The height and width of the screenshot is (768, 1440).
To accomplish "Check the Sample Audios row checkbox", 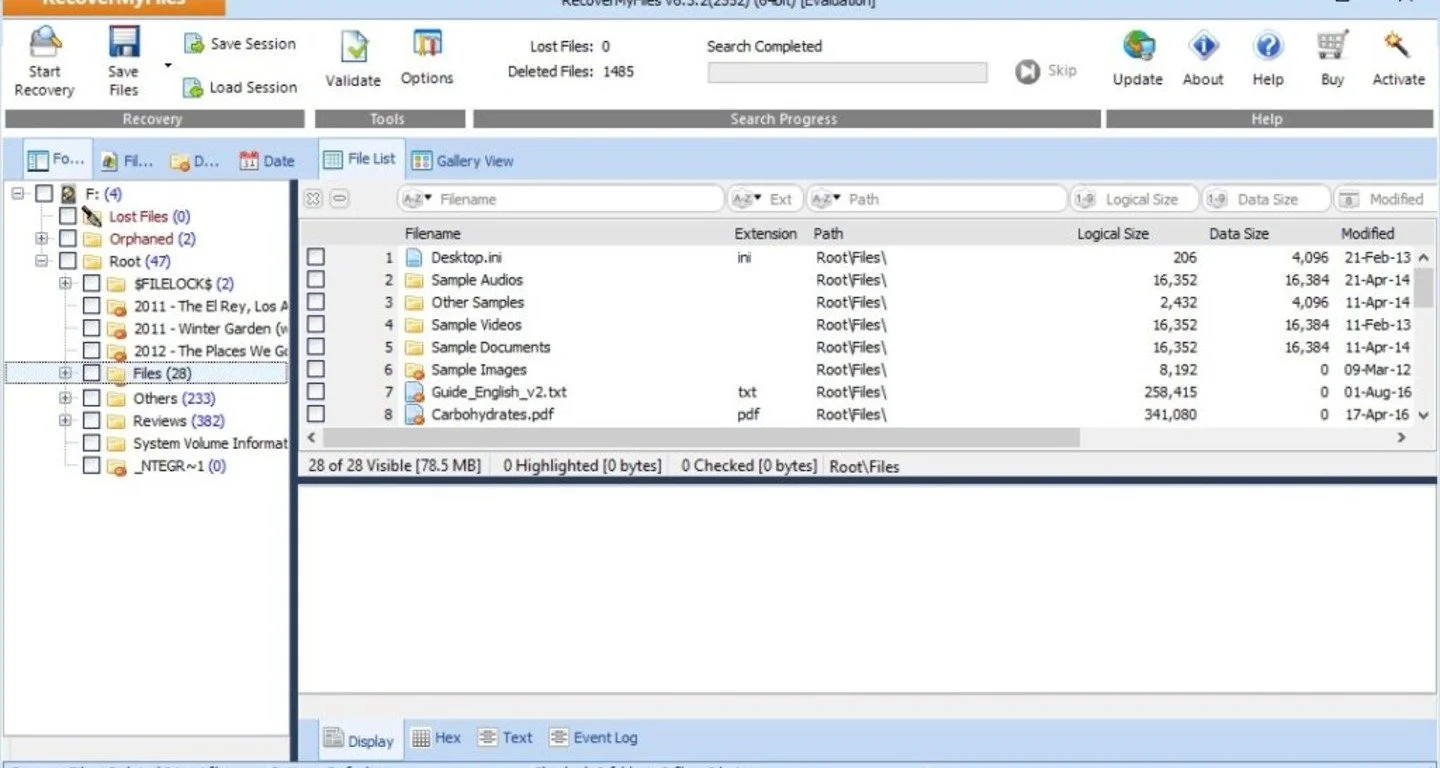I will 316,280.
